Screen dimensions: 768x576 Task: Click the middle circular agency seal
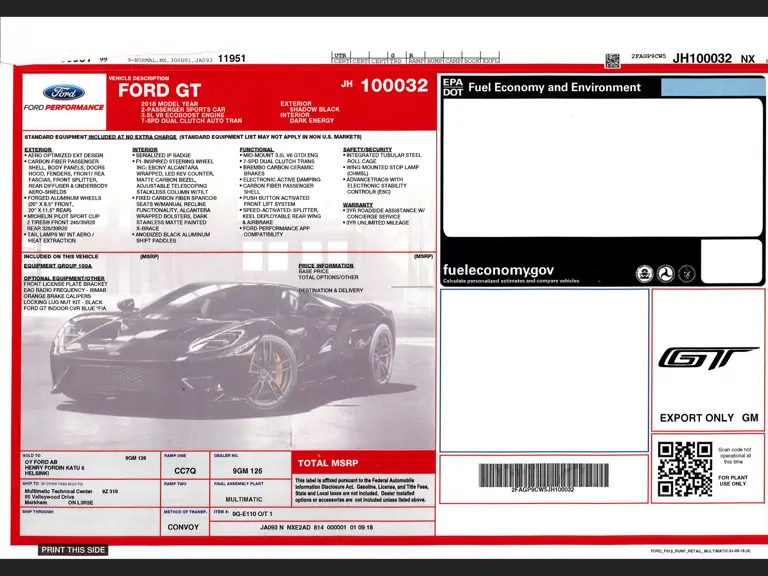666,273
